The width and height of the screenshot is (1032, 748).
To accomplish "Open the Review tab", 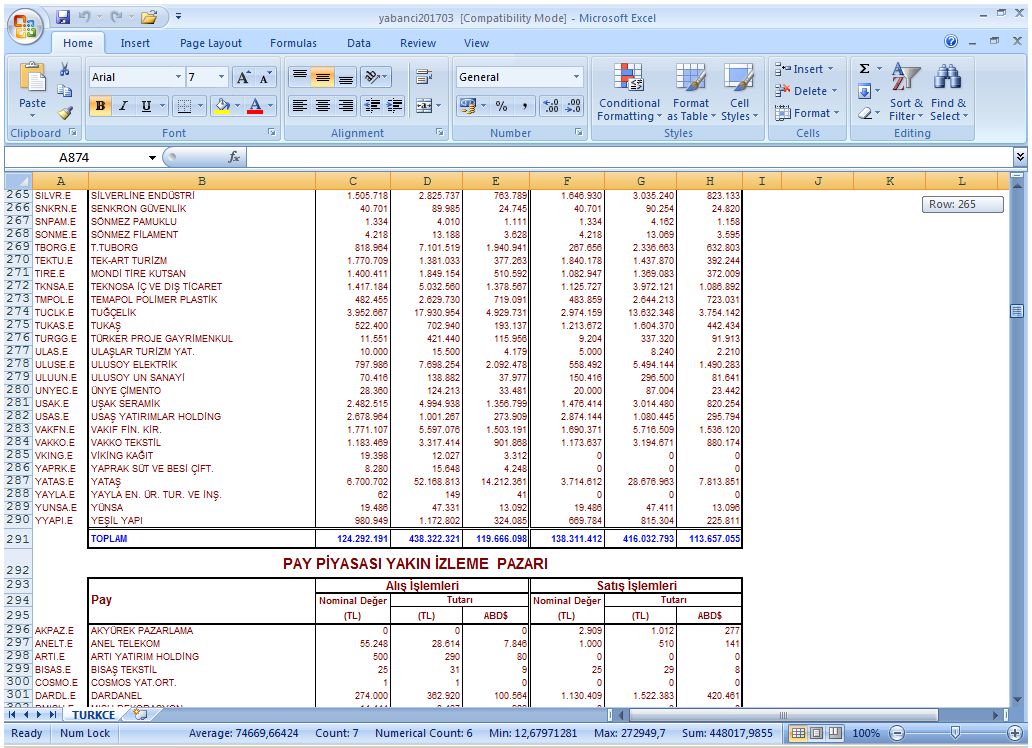I will click(x=418, y=43).
